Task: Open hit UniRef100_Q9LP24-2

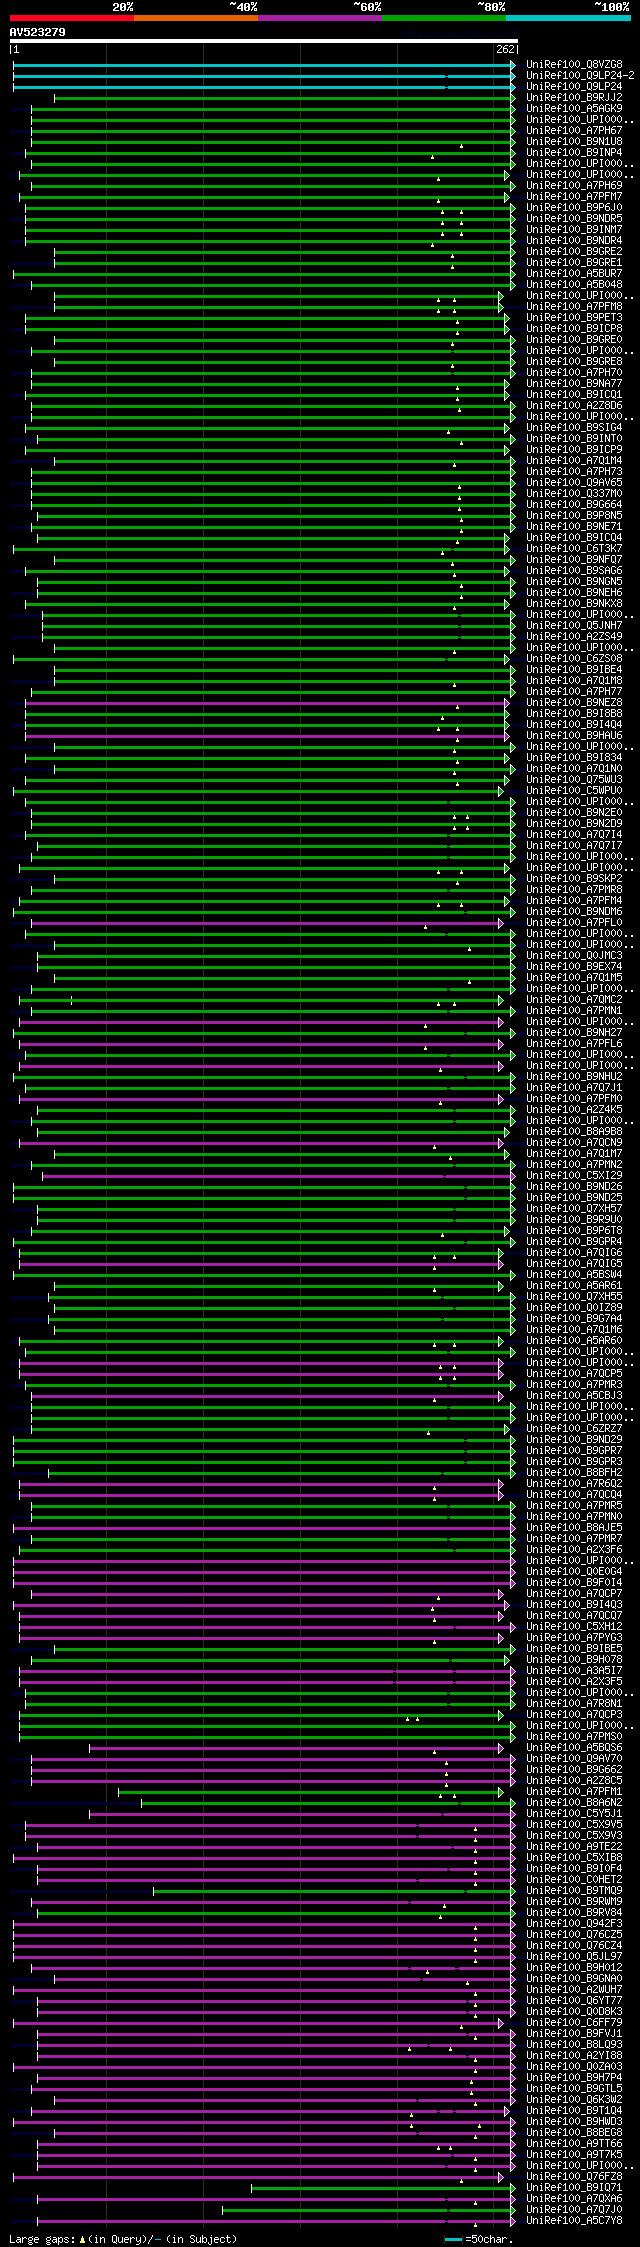Action: [580, 76]
